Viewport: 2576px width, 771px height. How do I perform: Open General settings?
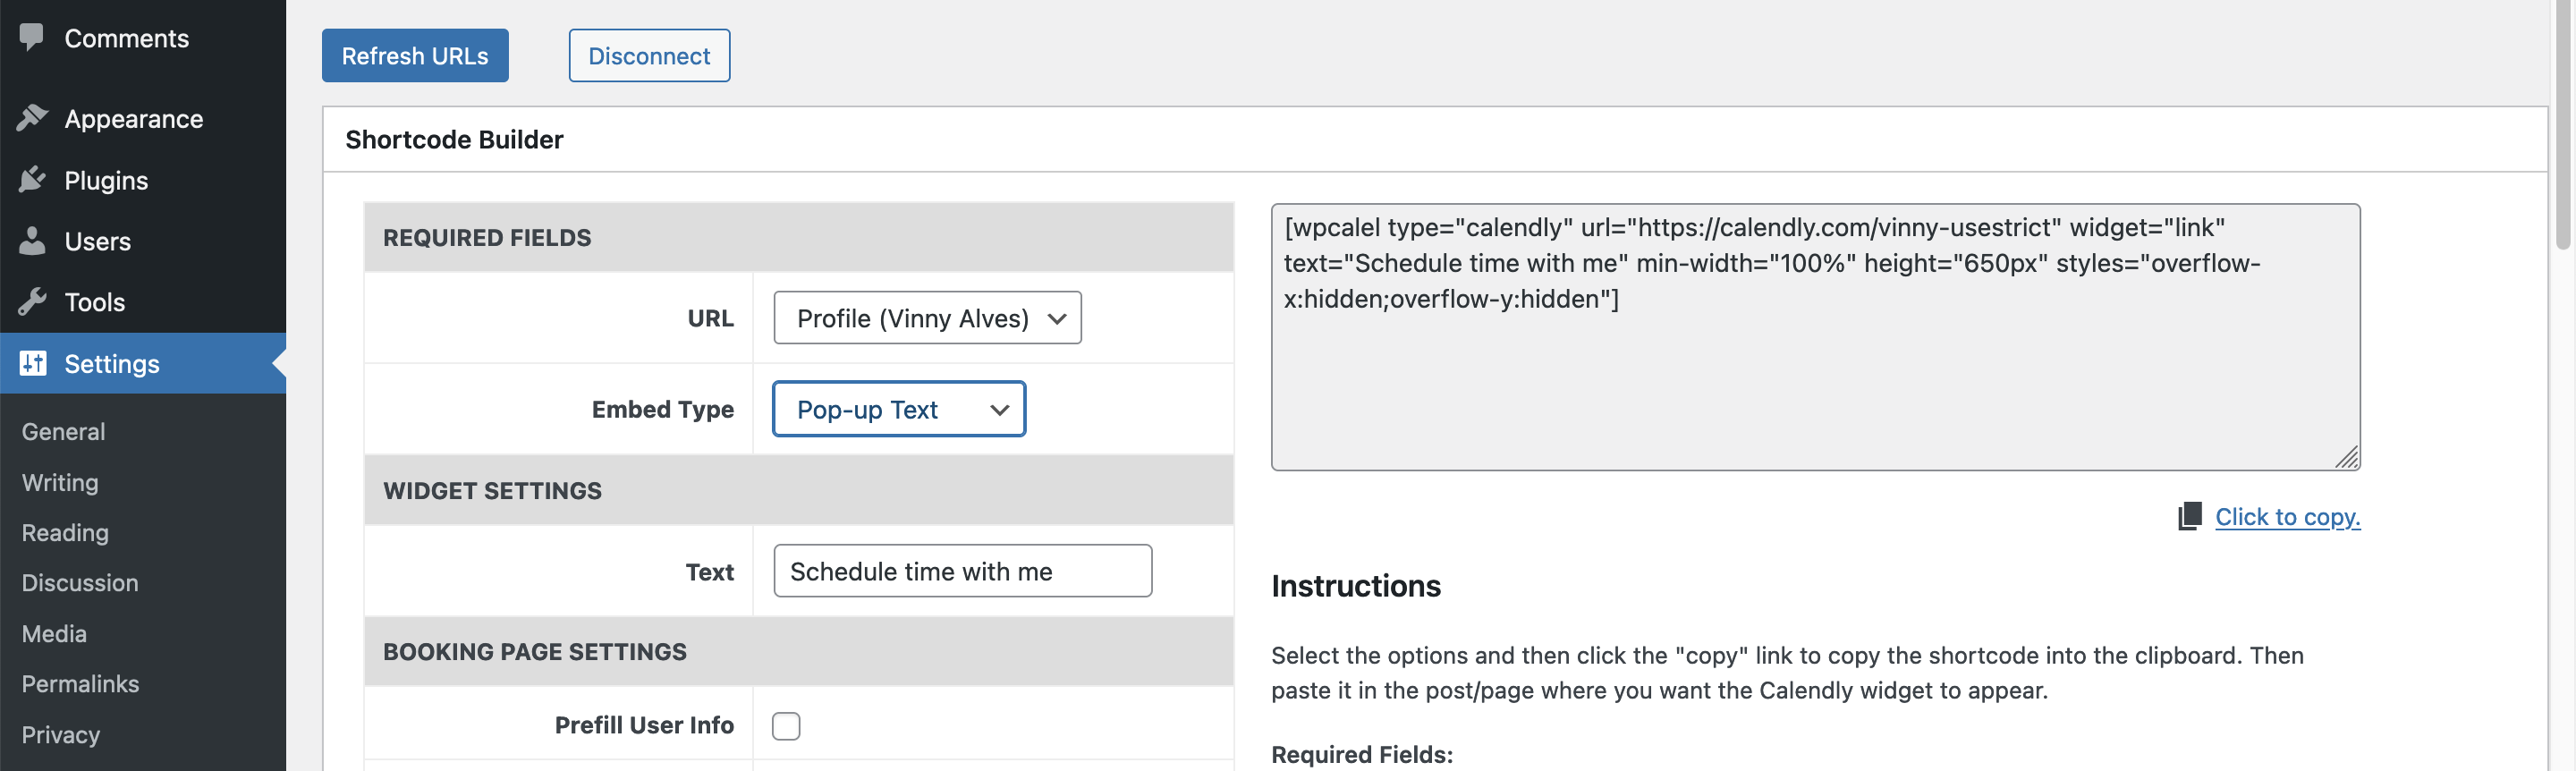[x=63, y=431]
